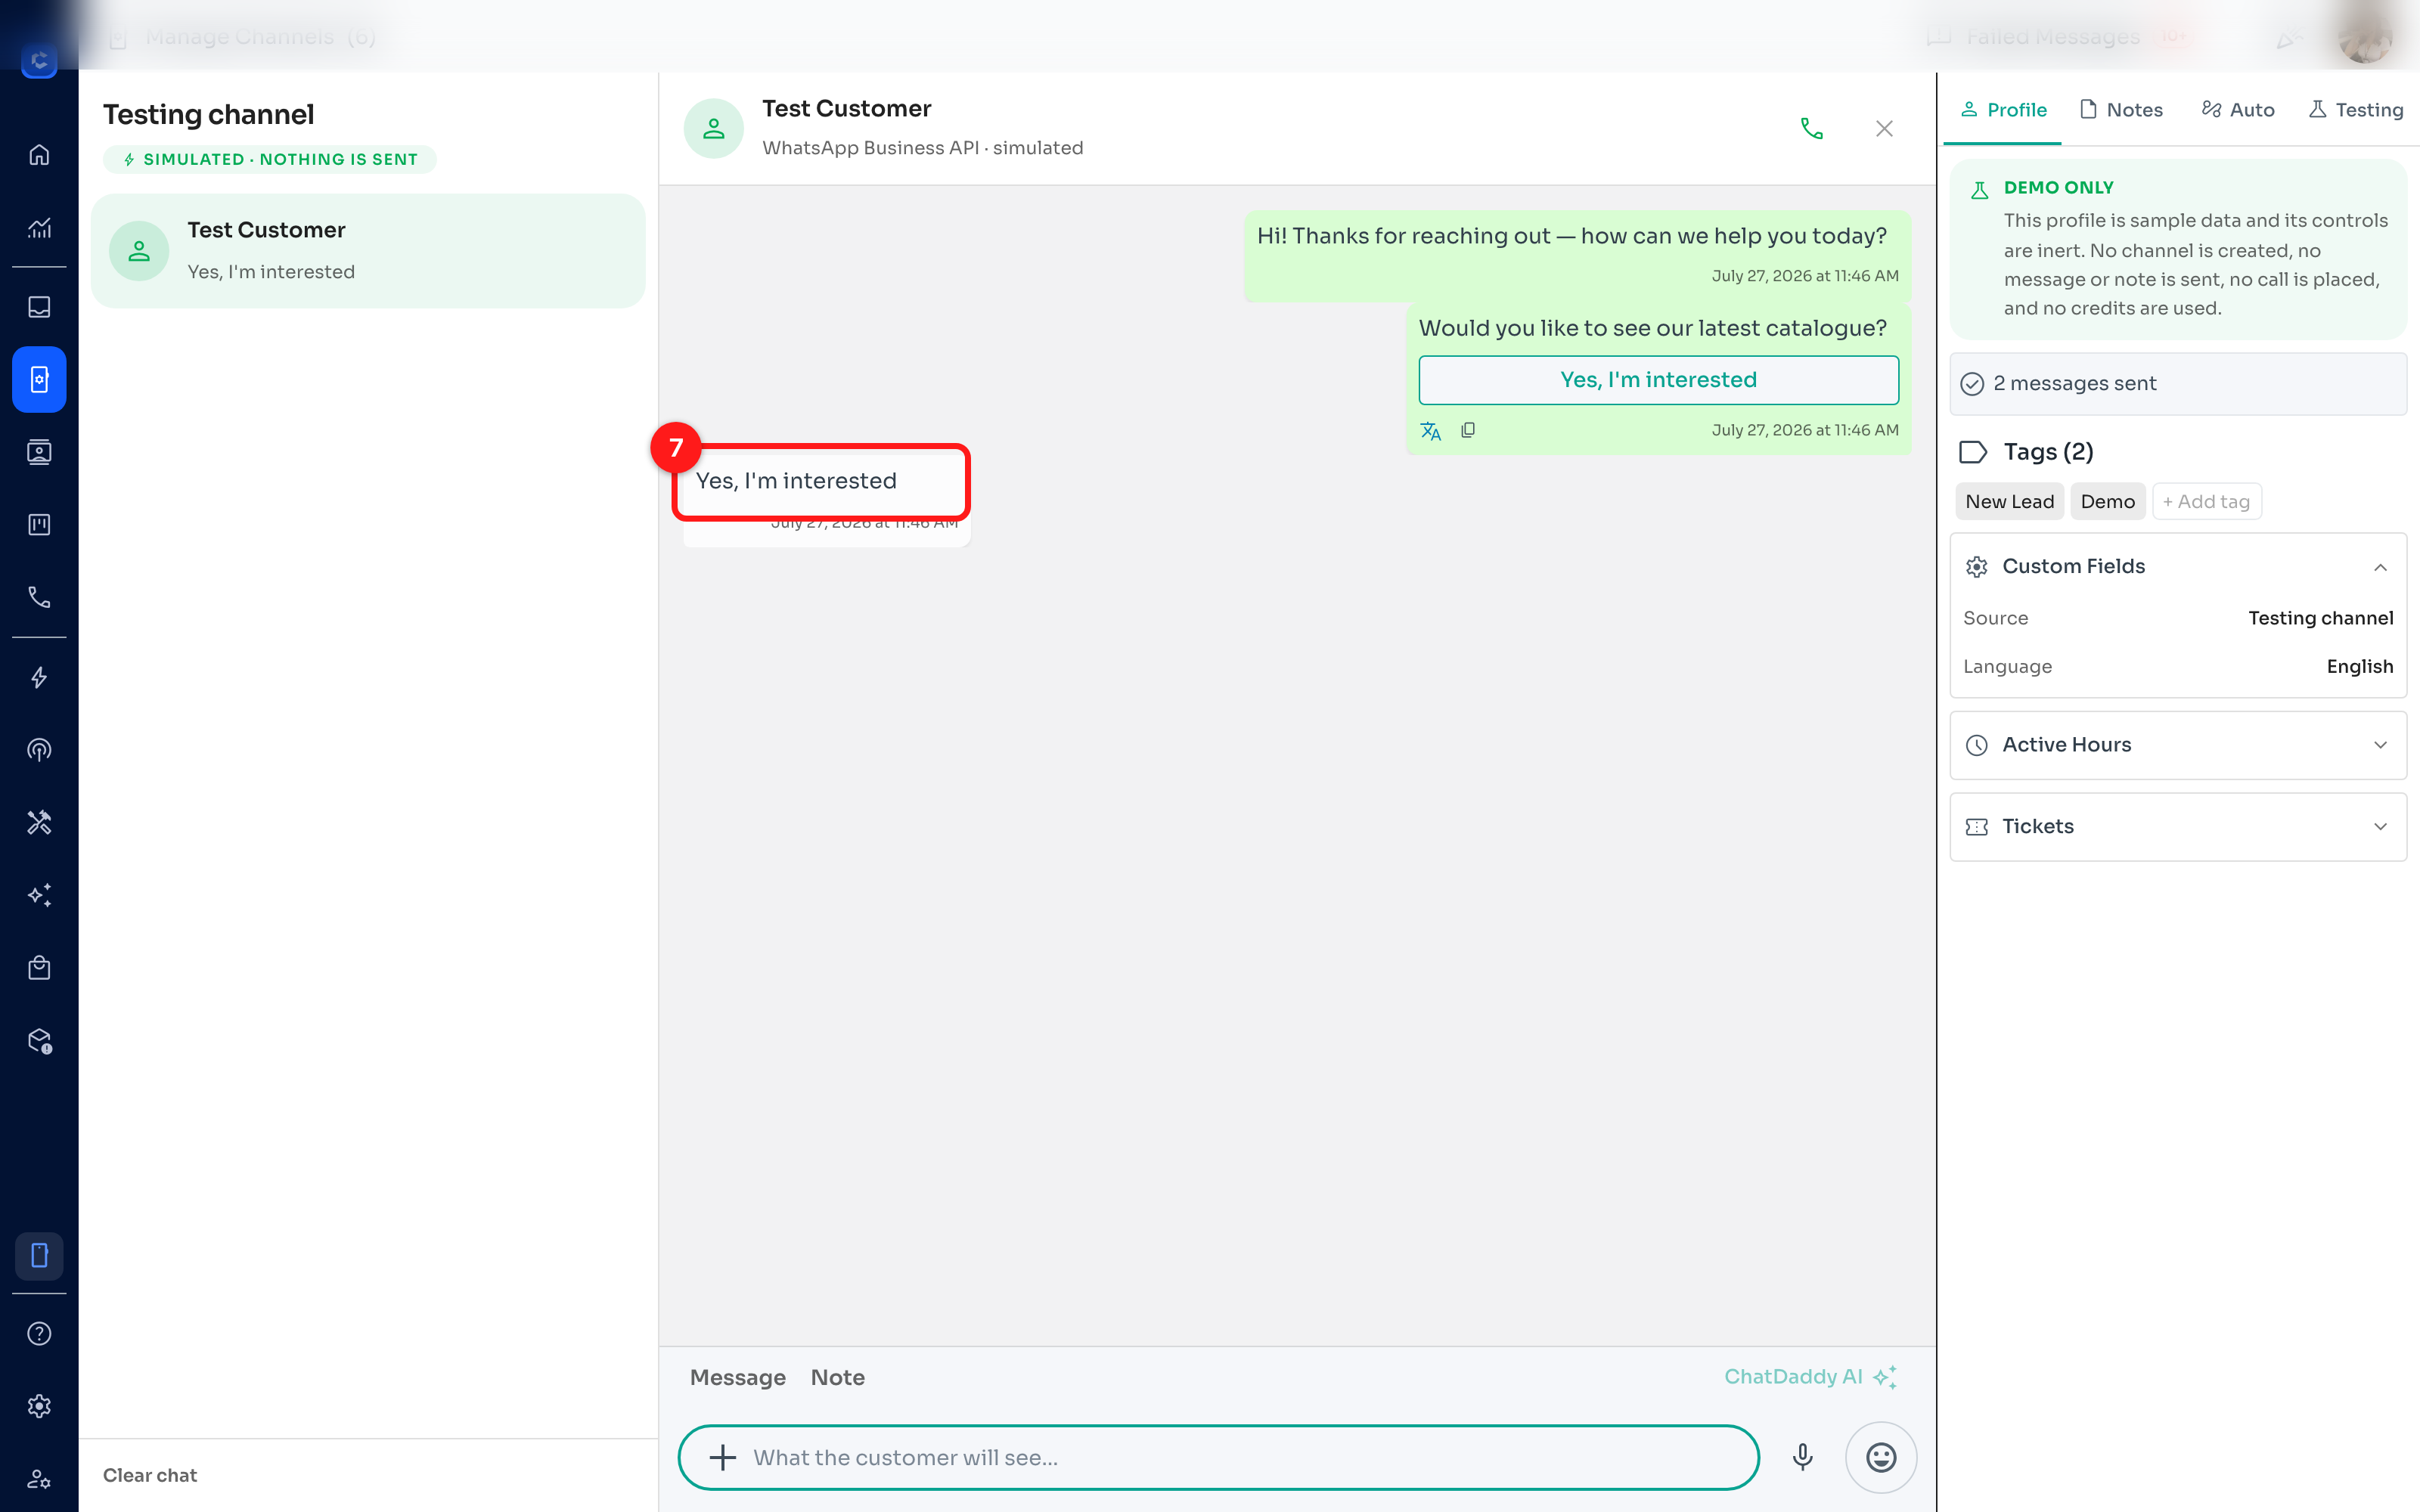This screenshot has width=2420, height=1512.
Task: Open the broadcast signal icon in sidebar
Action: 39,750
